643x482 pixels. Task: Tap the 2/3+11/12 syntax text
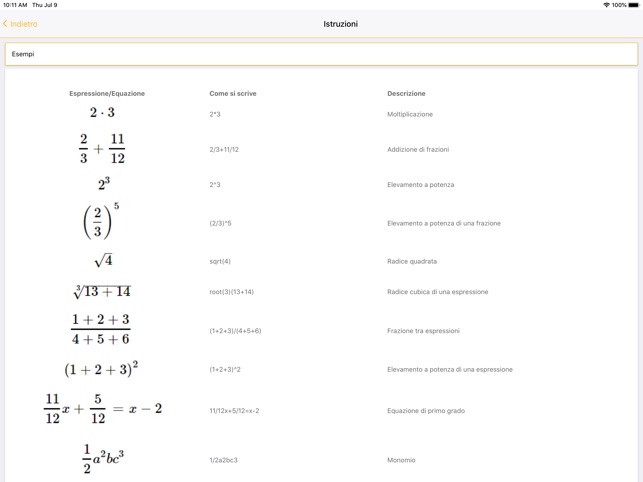tap(224, 149)
